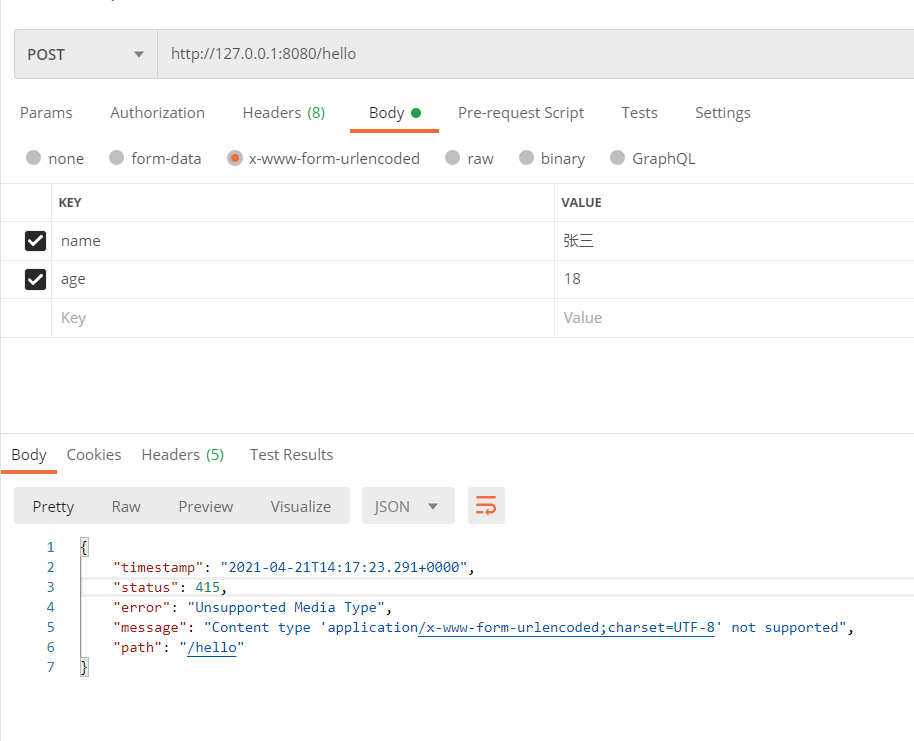
Task: Select GraphQL body type
Action: [617, 158]
